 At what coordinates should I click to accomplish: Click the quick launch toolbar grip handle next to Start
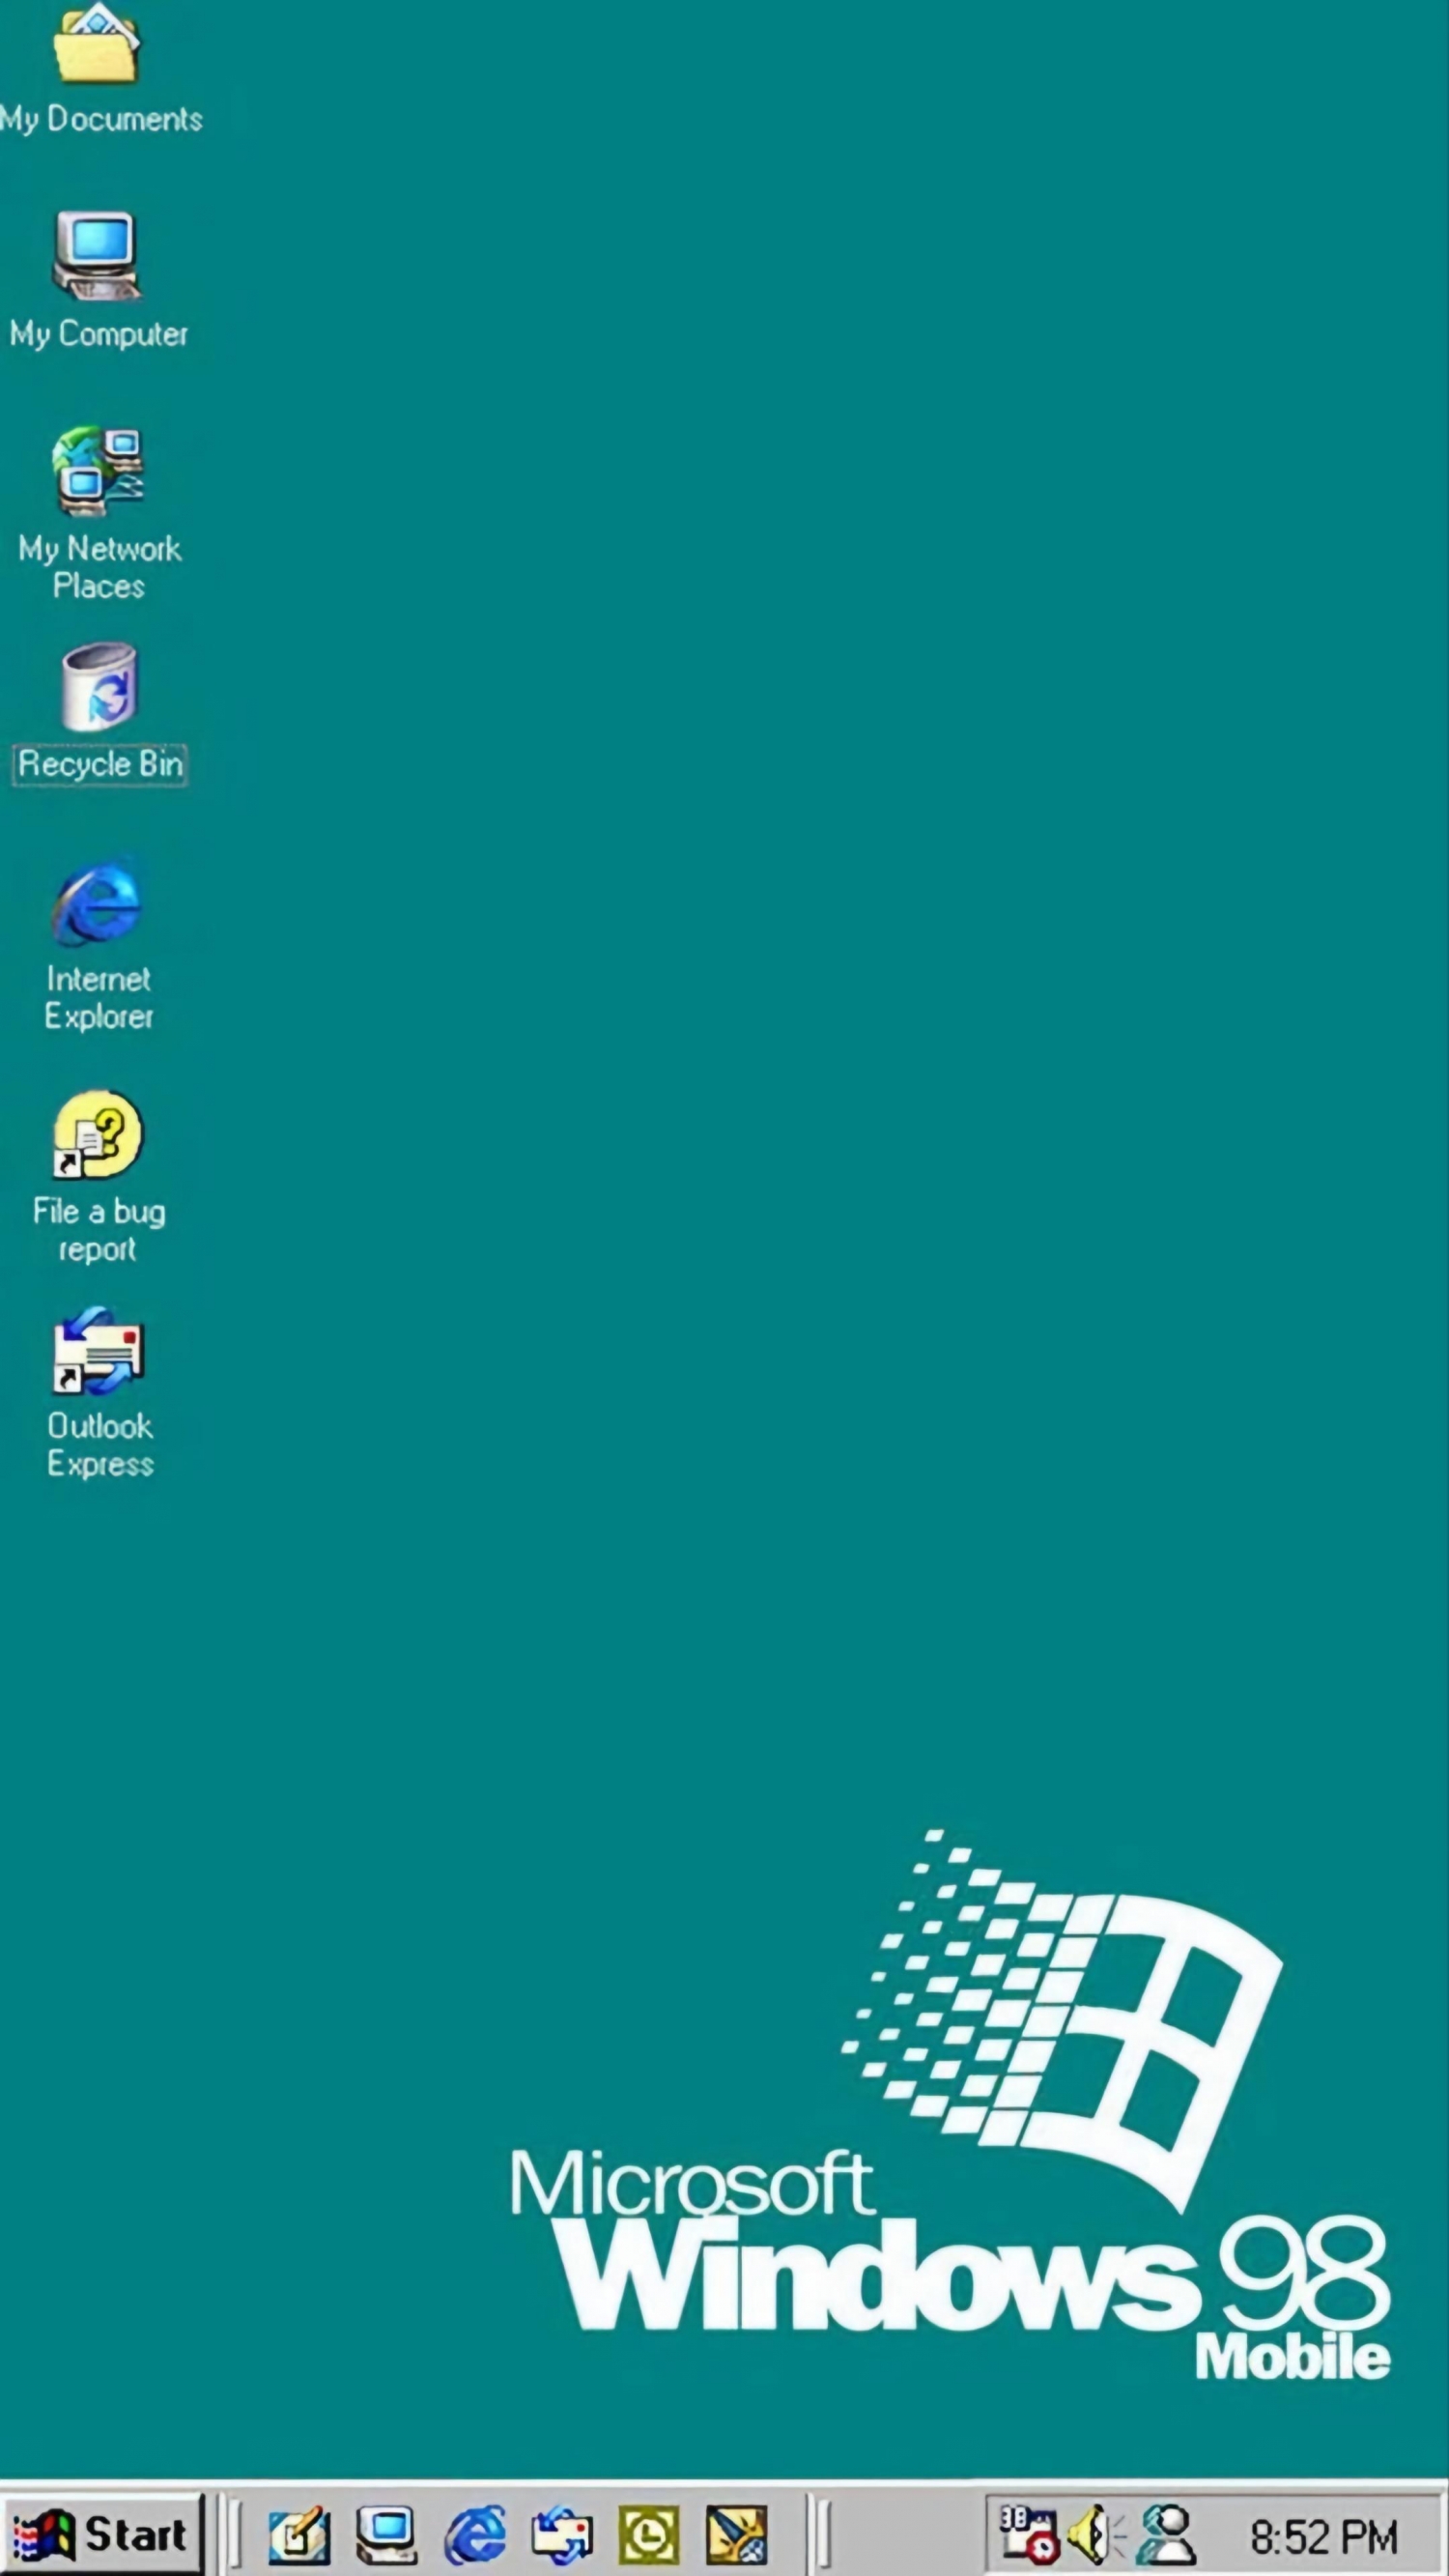(x=235, y=2535)
